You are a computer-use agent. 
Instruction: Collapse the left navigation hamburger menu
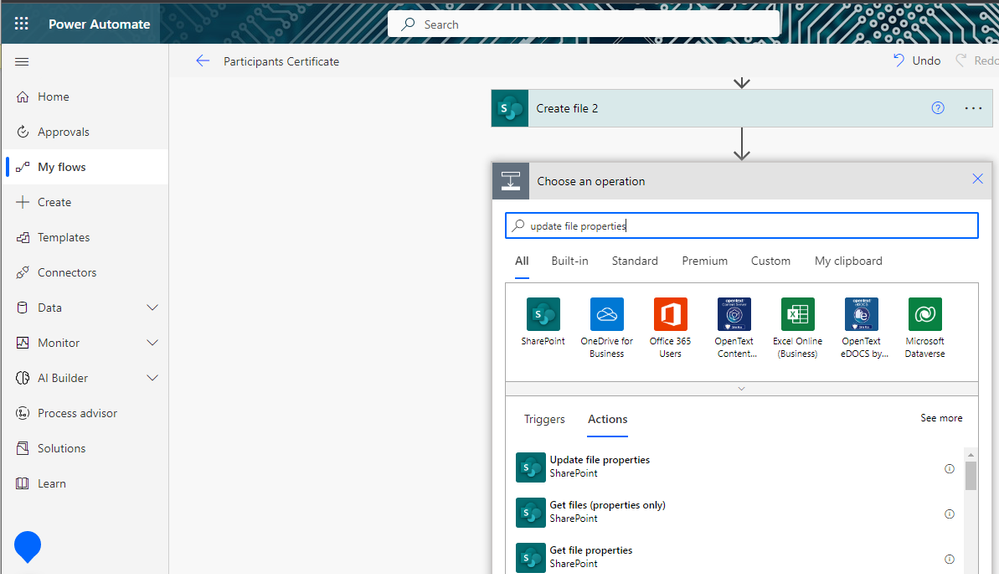22,62
